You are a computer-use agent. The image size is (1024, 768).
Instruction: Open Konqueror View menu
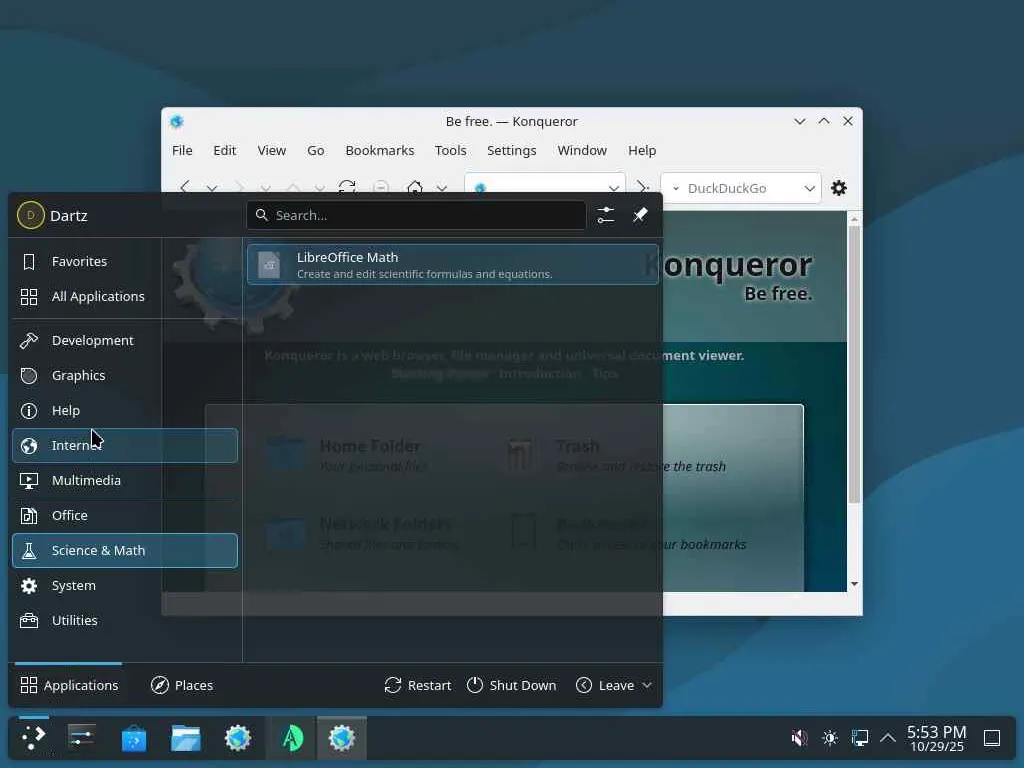tap(272, 150)
